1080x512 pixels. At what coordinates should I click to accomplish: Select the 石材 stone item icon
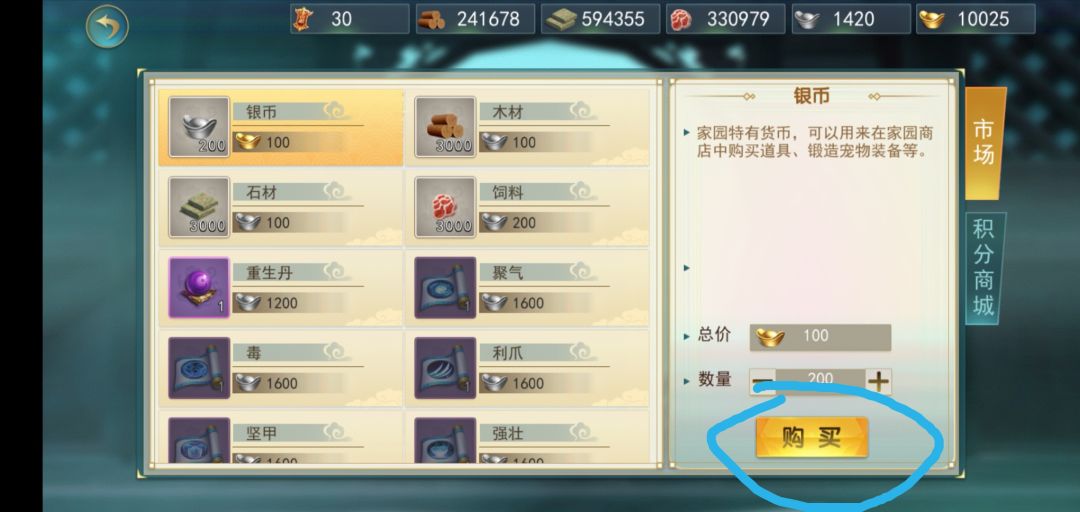[199, 207]
